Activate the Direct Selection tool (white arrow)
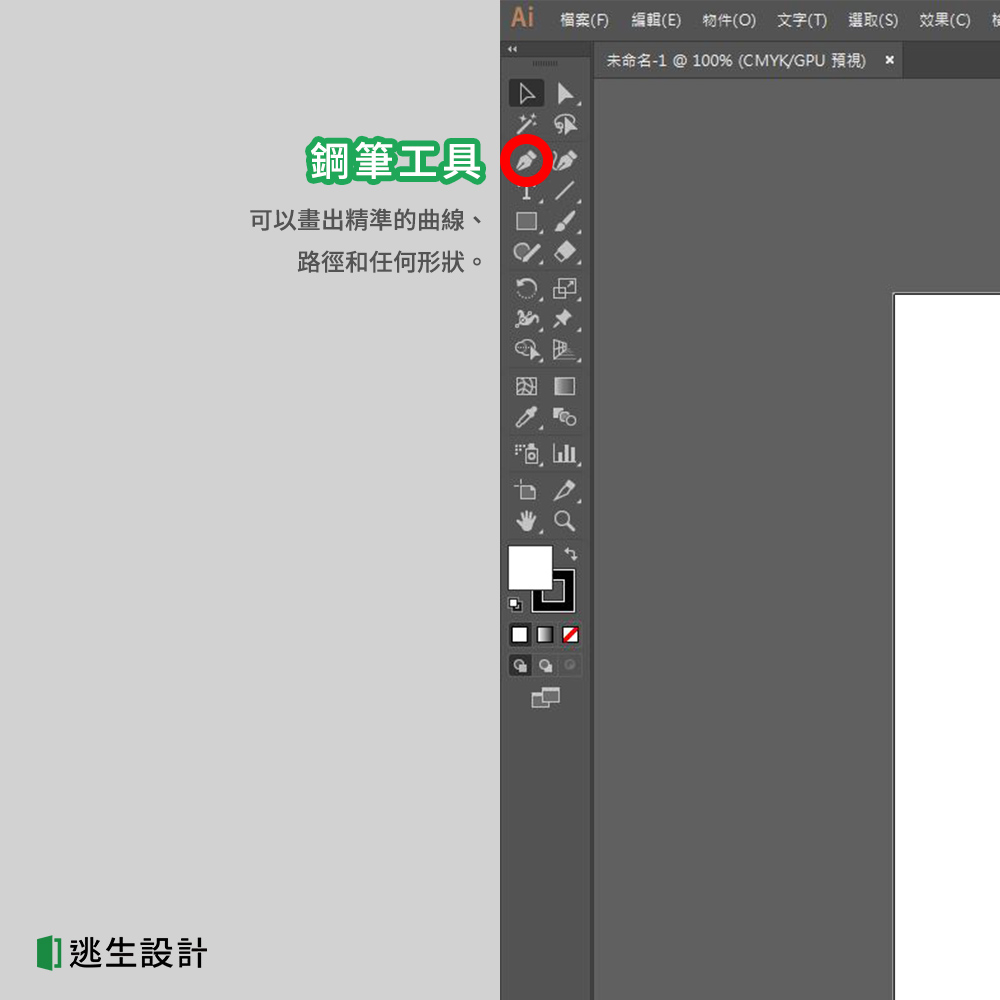This screenshot has height=1000, width=1000. point(564,92)
